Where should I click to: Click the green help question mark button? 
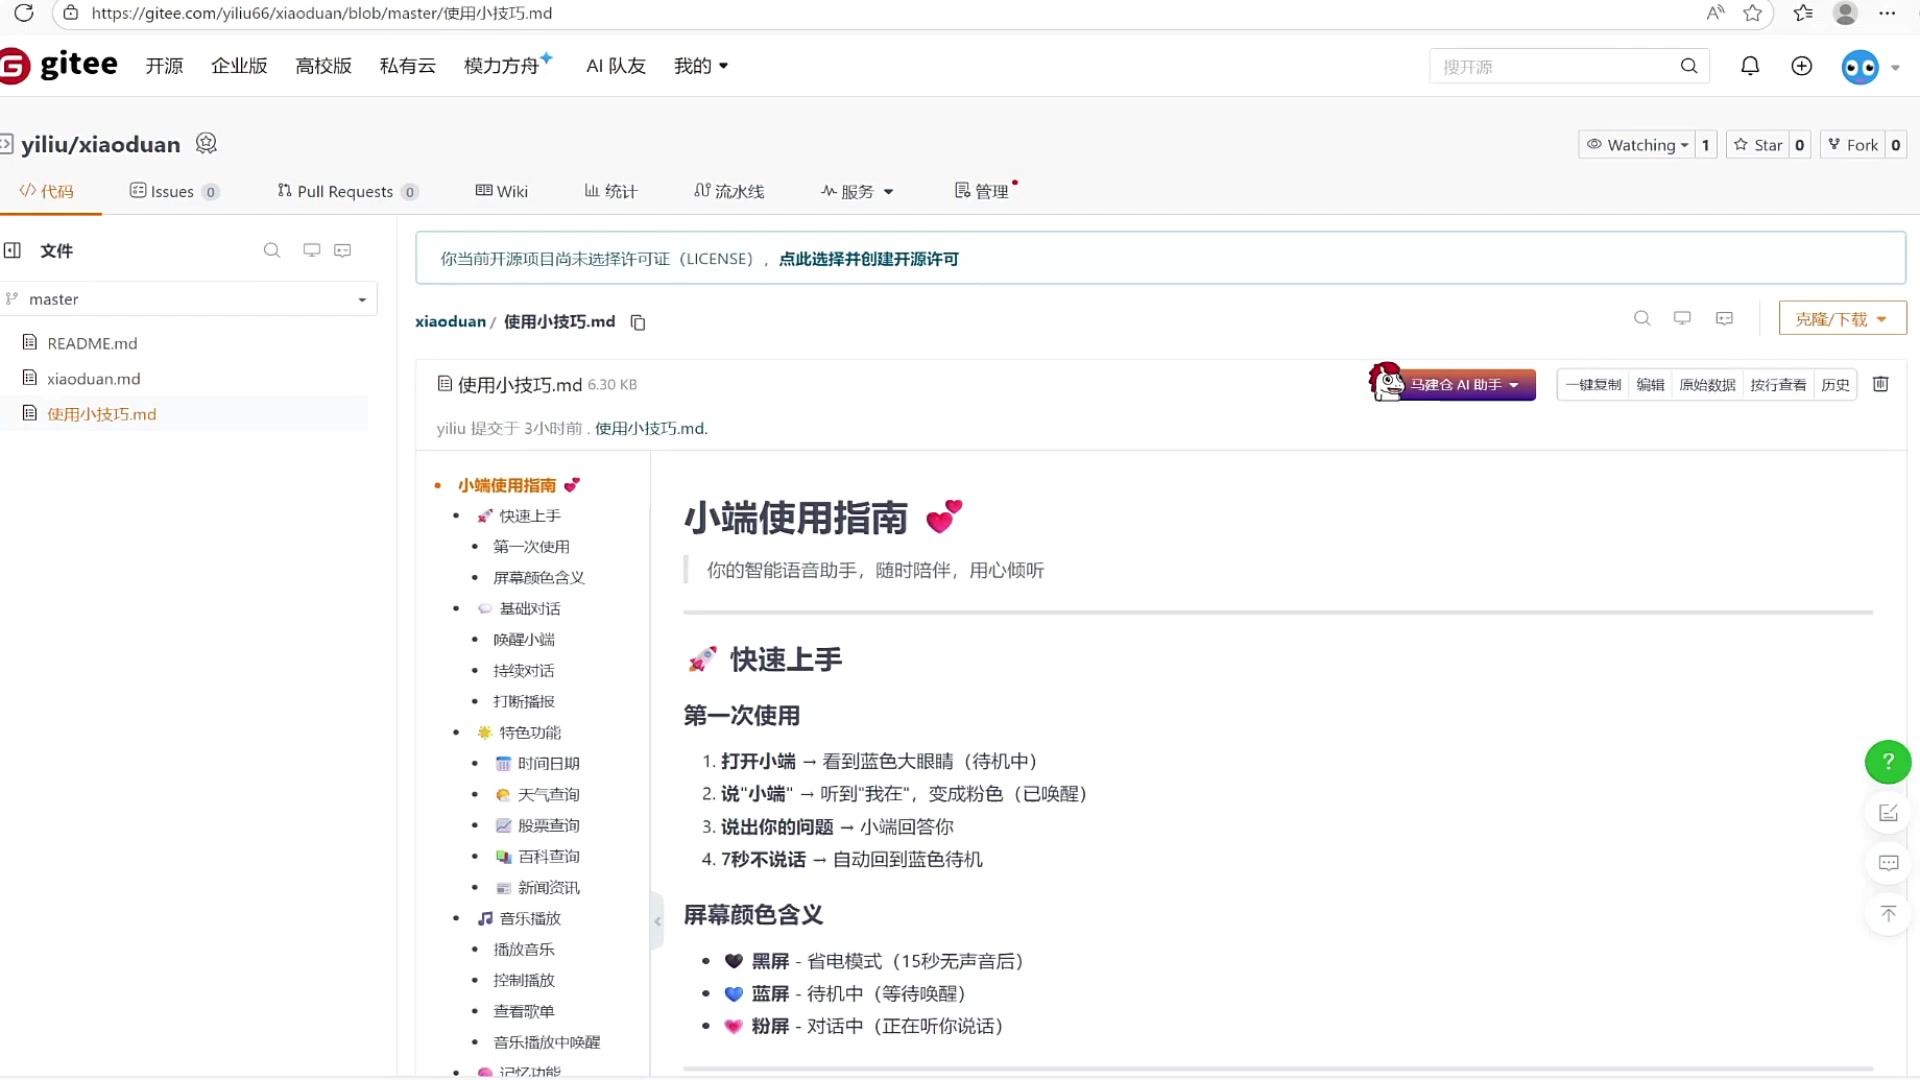coord(1887,762)
